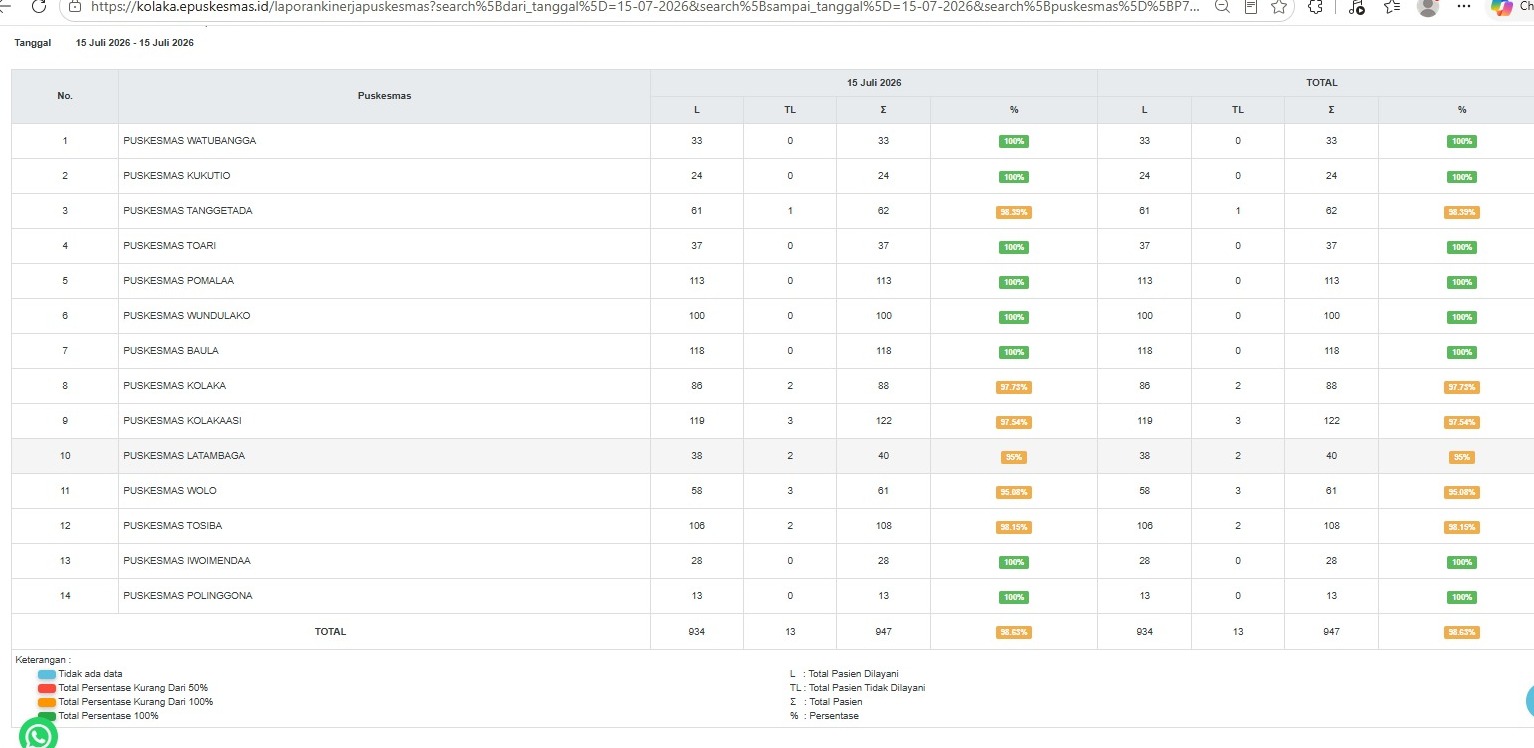This screenshot has width=1534, height=748.
Task: Select the PUSKESMAS LATAMBAGA row name
Action: pyautogui.click(x=184, y=456)
